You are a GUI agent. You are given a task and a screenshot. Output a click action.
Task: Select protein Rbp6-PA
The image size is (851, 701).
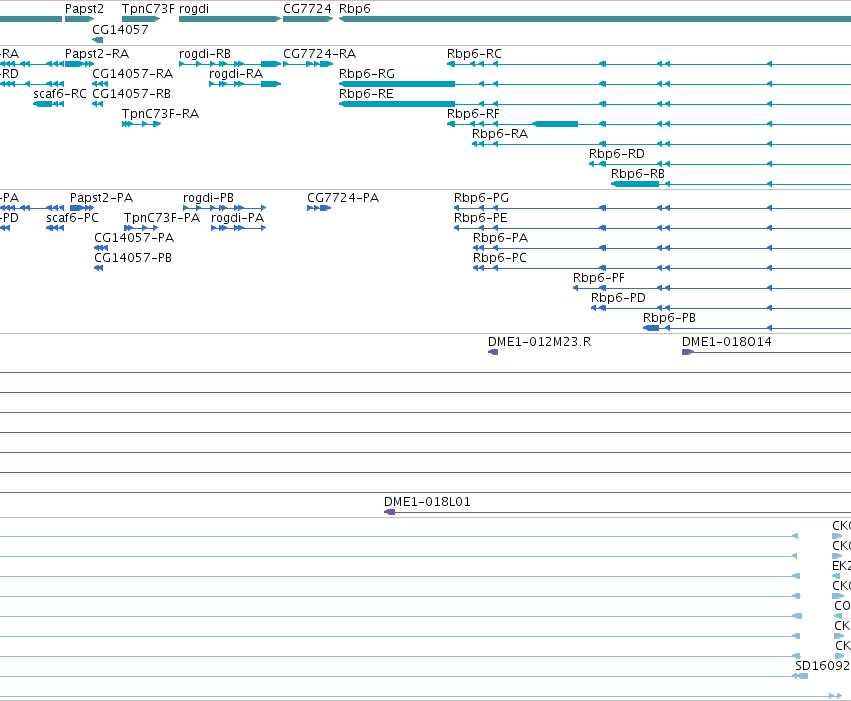(x=500, y=238)
